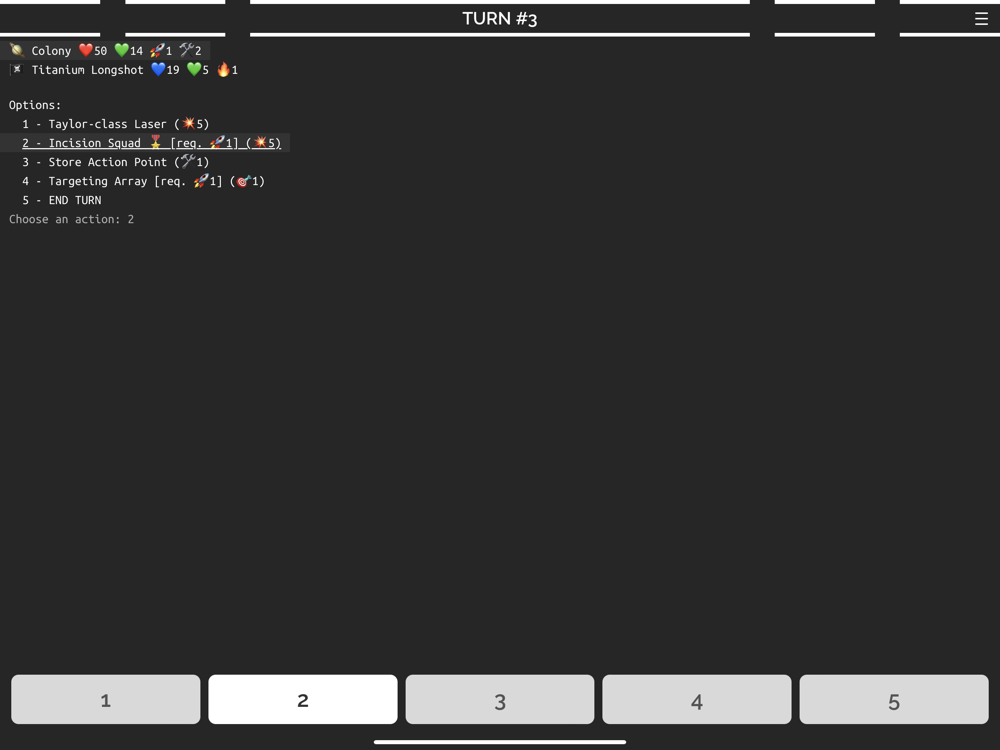
Task: Tap number button 4
Action: point(697,700)
